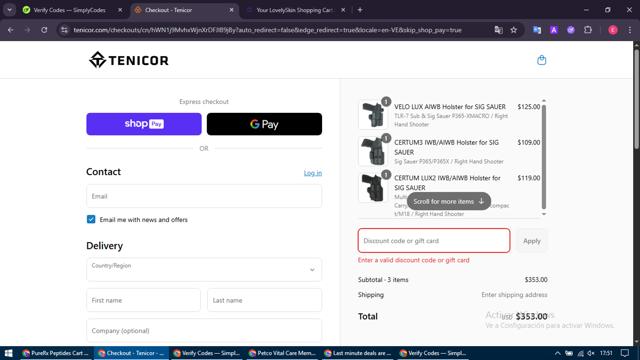Open the Chrome profile avatar
This screenshot has height=360, width=640.
[613, 30]
